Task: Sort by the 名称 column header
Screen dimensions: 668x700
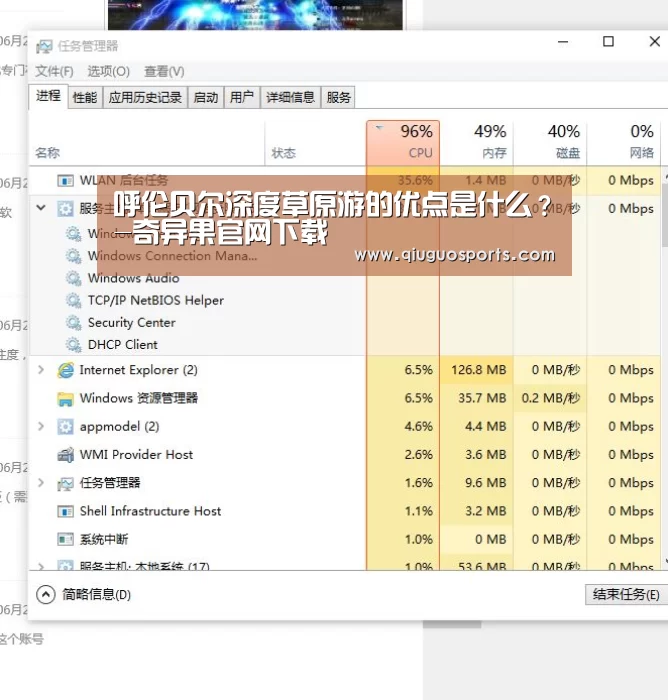Action: [147, 143]
